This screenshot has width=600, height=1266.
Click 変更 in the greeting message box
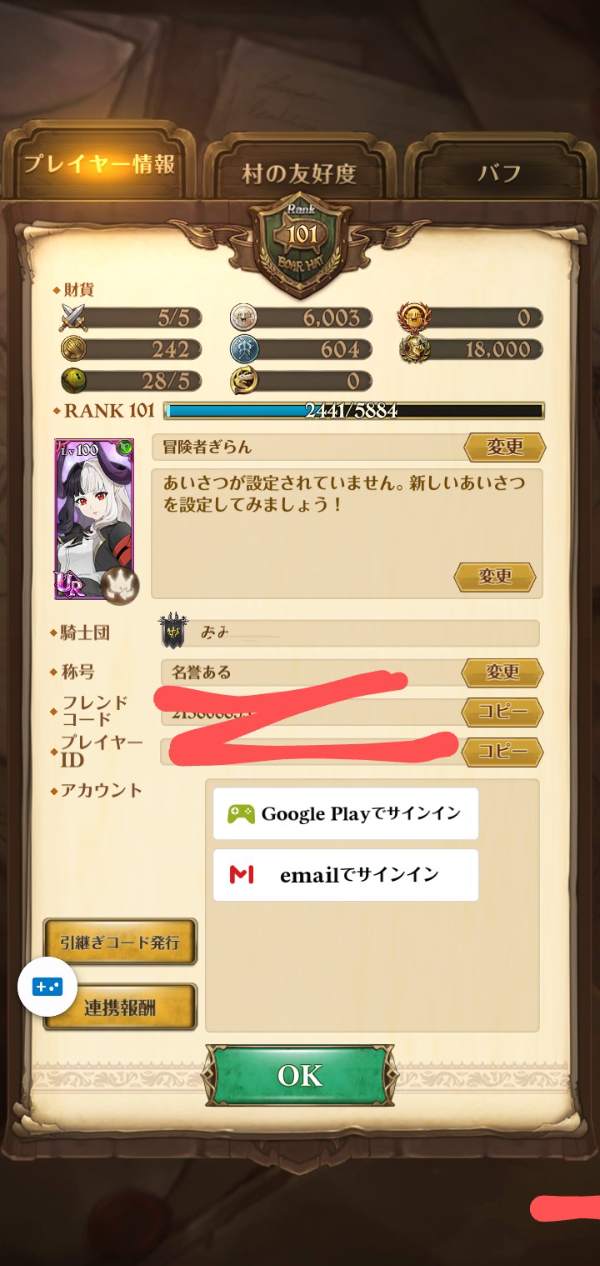coord(495,576)
